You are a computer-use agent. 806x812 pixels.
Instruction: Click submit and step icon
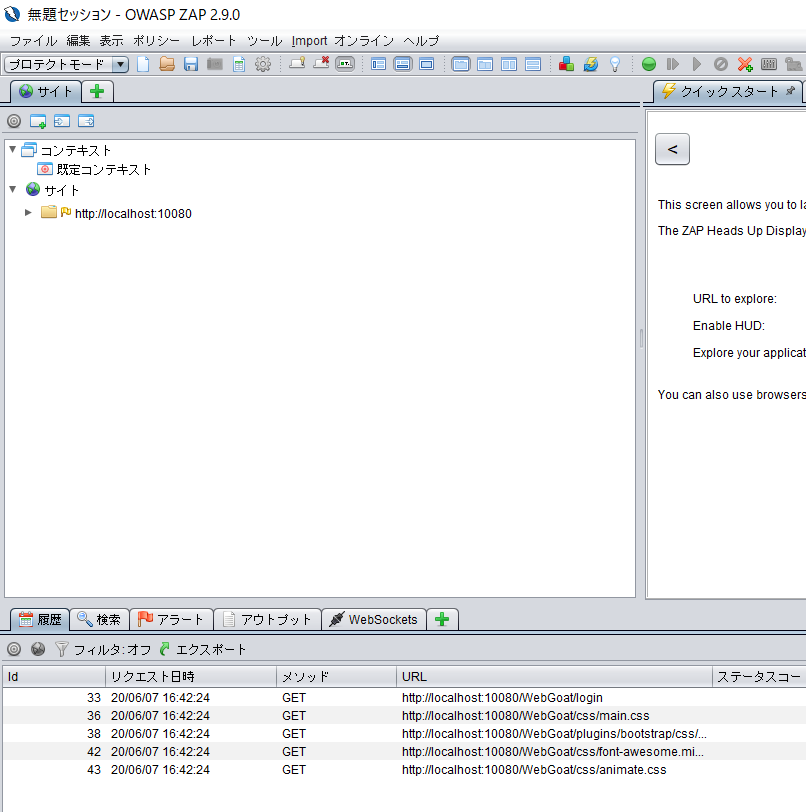point(673,64)
